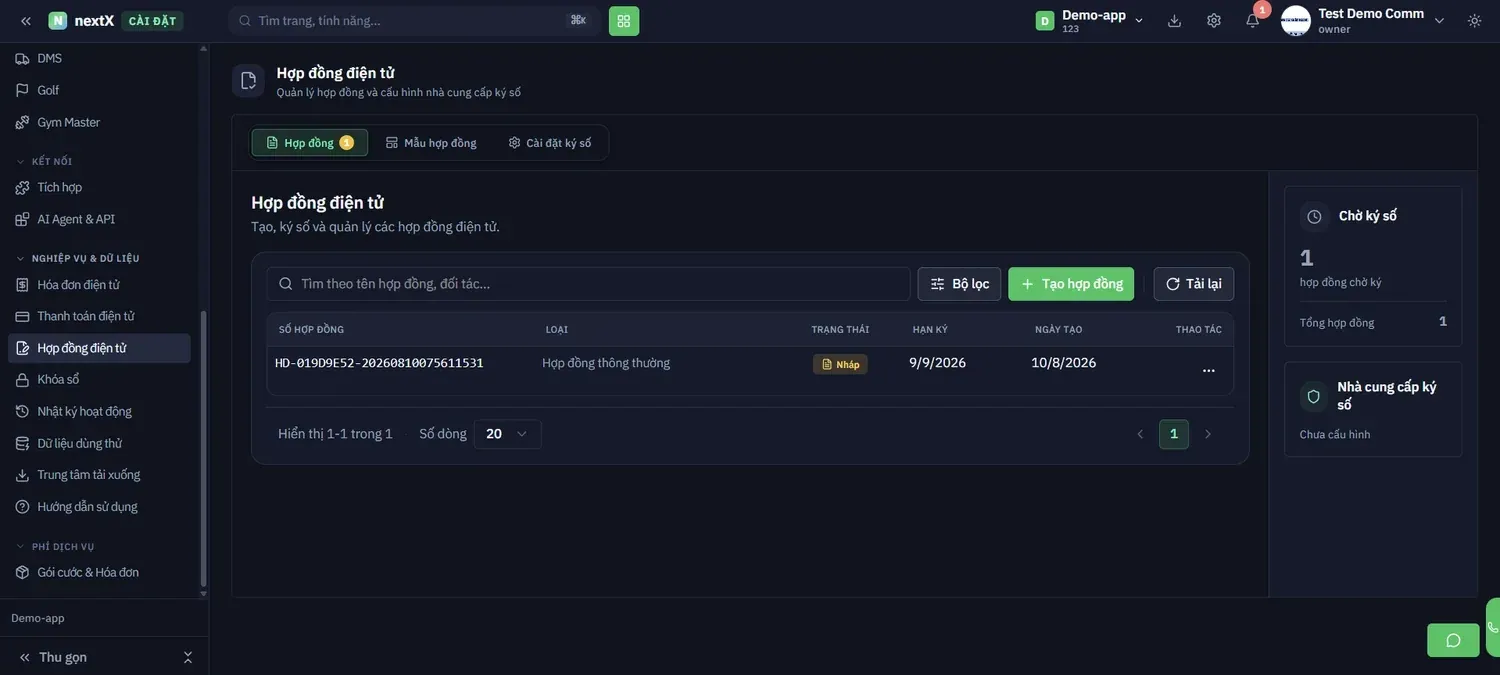This screenshot has height=675, width=1500.
Task: Click the TRẠNG THÁI column header
Action: tap(840, 330)
